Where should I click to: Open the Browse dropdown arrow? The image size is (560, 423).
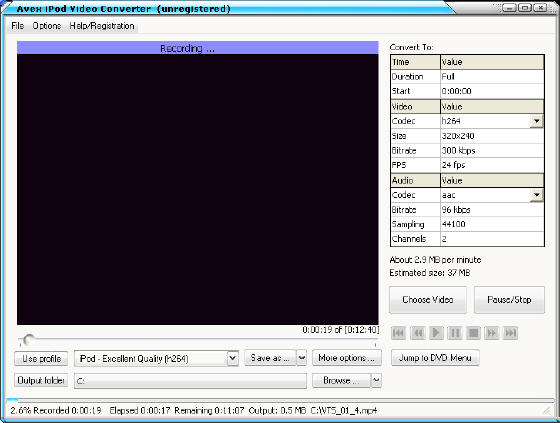coord(376,380)
